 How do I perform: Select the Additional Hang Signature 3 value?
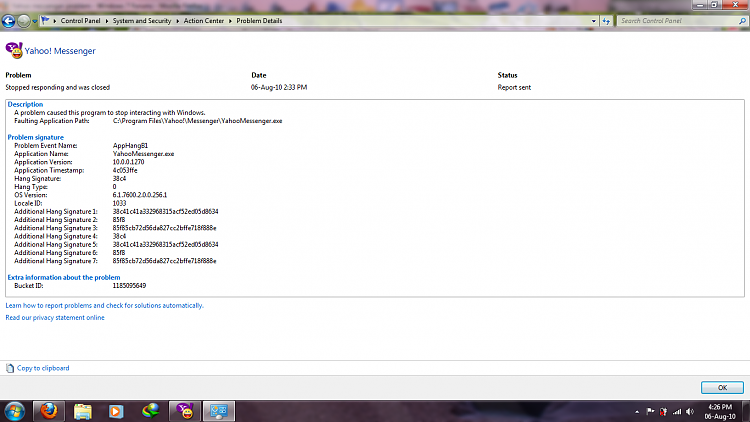click(165, 228)
